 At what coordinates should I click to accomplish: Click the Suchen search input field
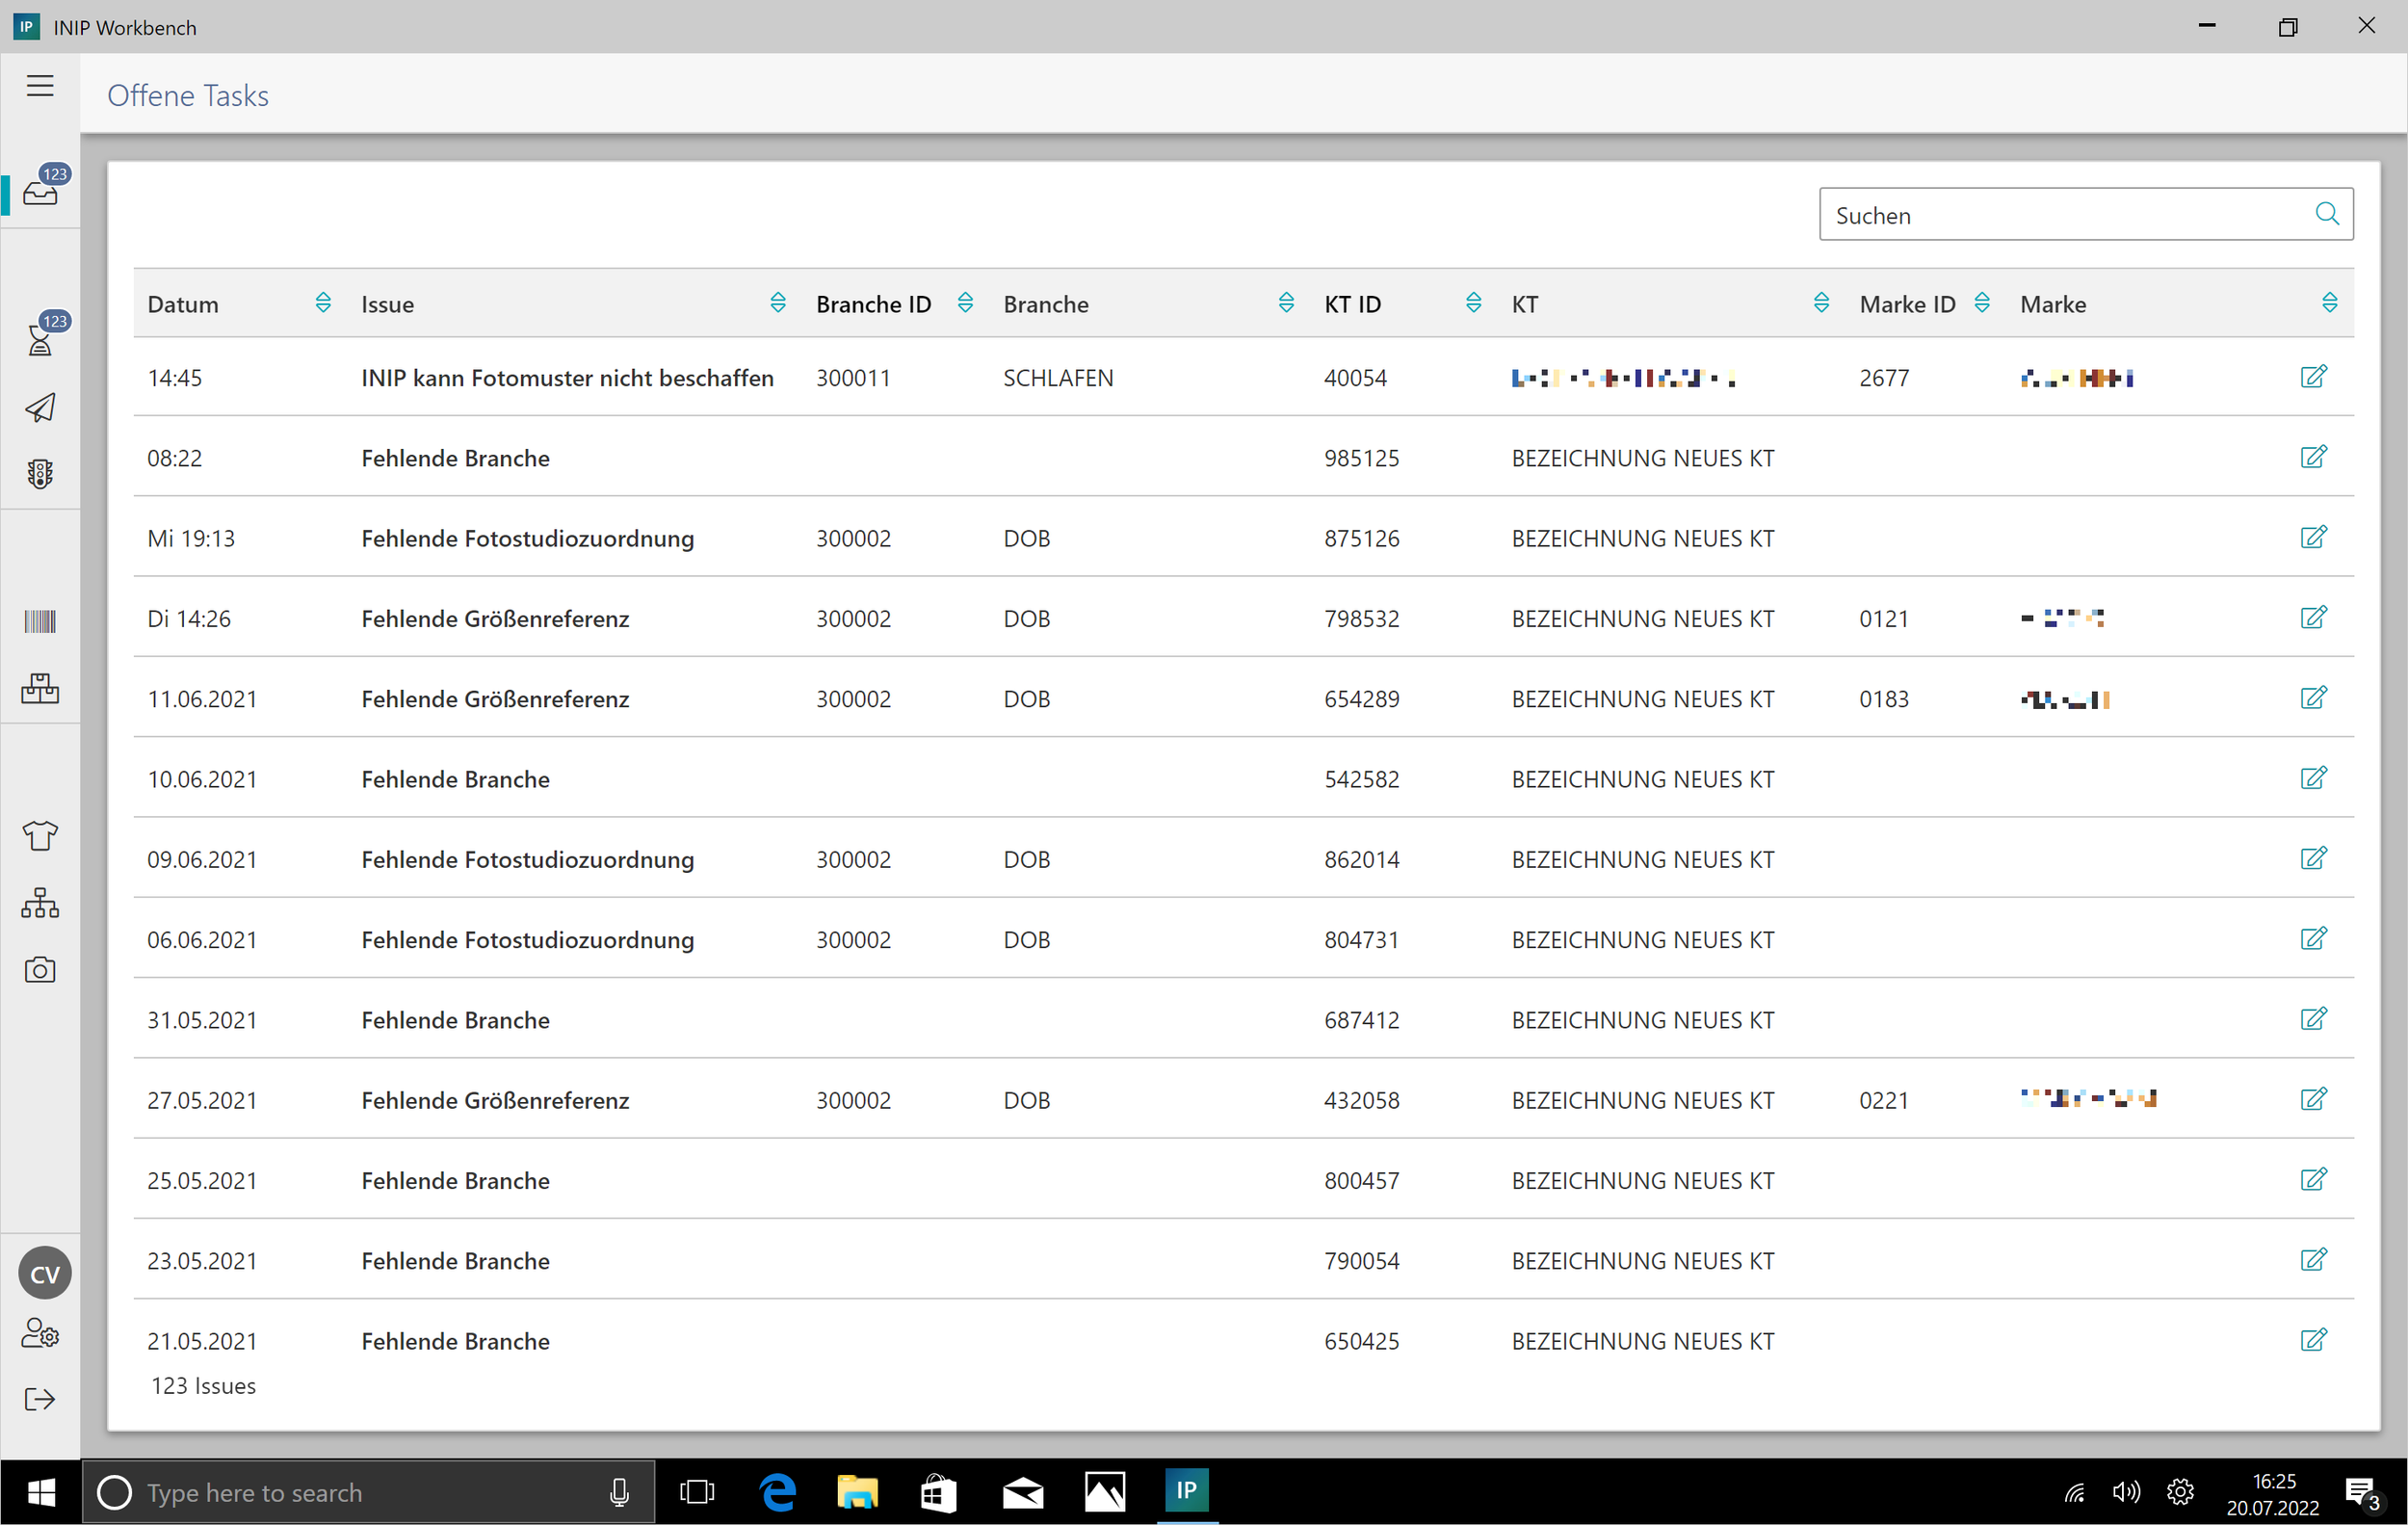2060,215
